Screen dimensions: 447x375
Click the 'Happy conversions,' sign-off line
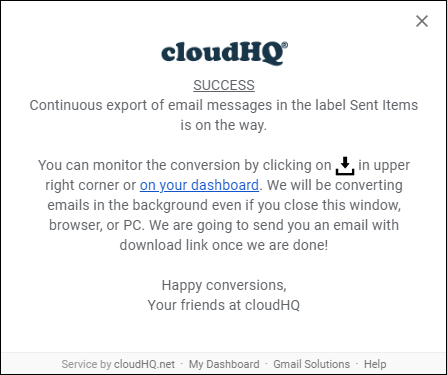click(224, 286)
